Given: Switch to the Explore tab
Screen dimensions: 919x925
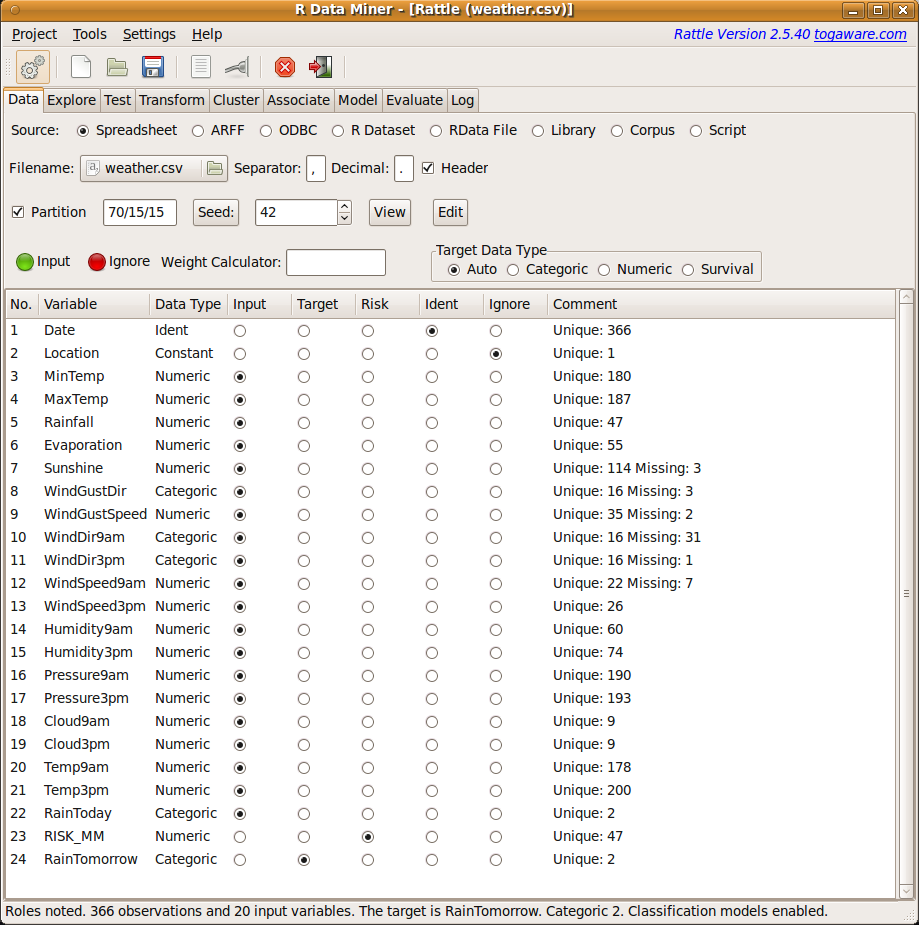Looking at the screenshot, I should click(x=71, y=100).
